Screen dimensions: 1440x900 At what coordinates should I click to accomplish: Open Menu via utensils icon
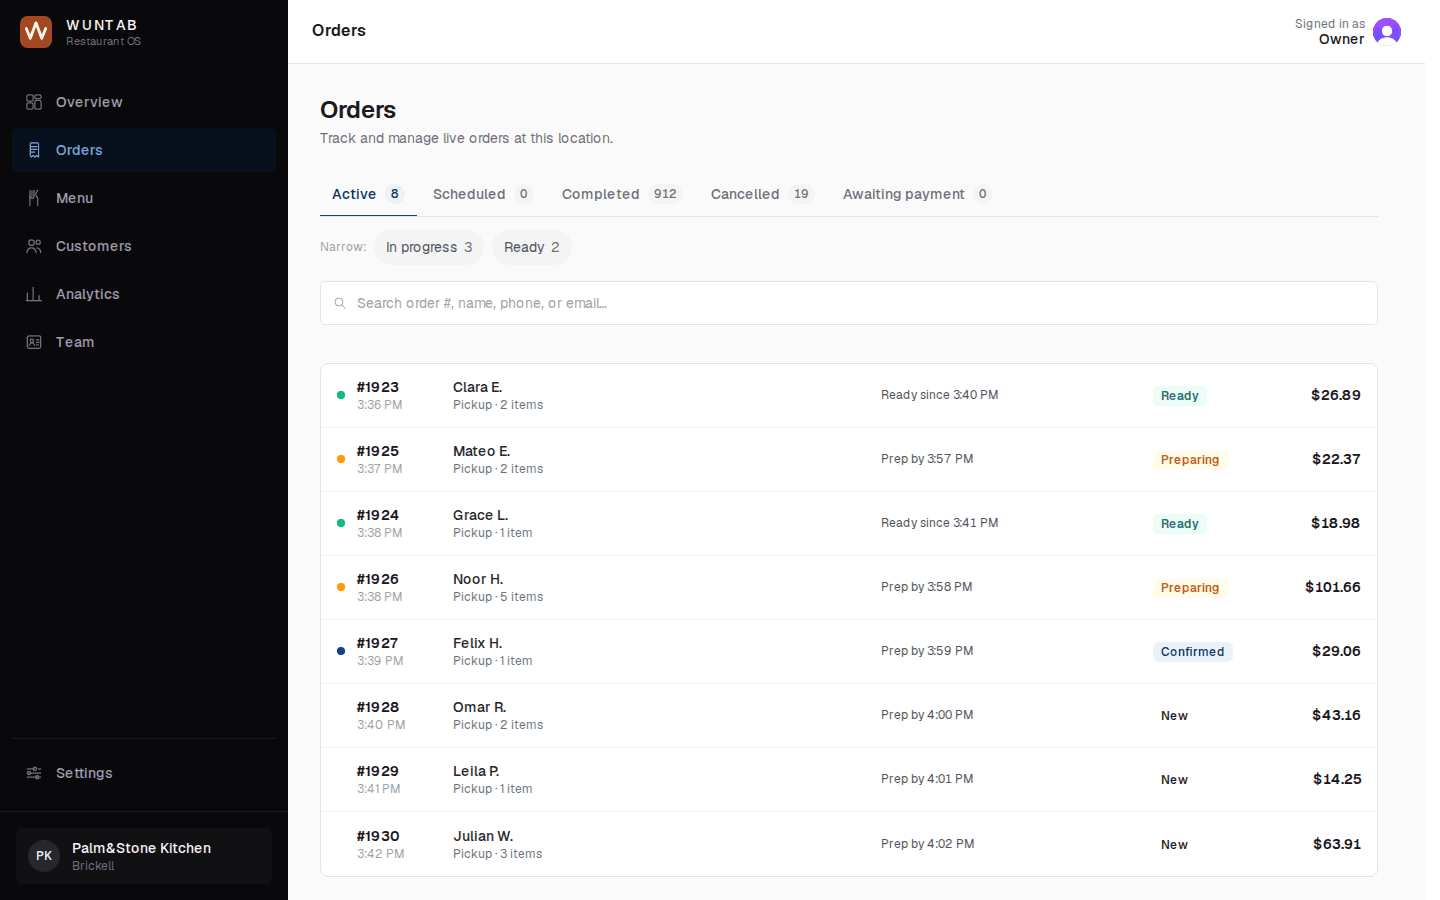coord(34,198)
